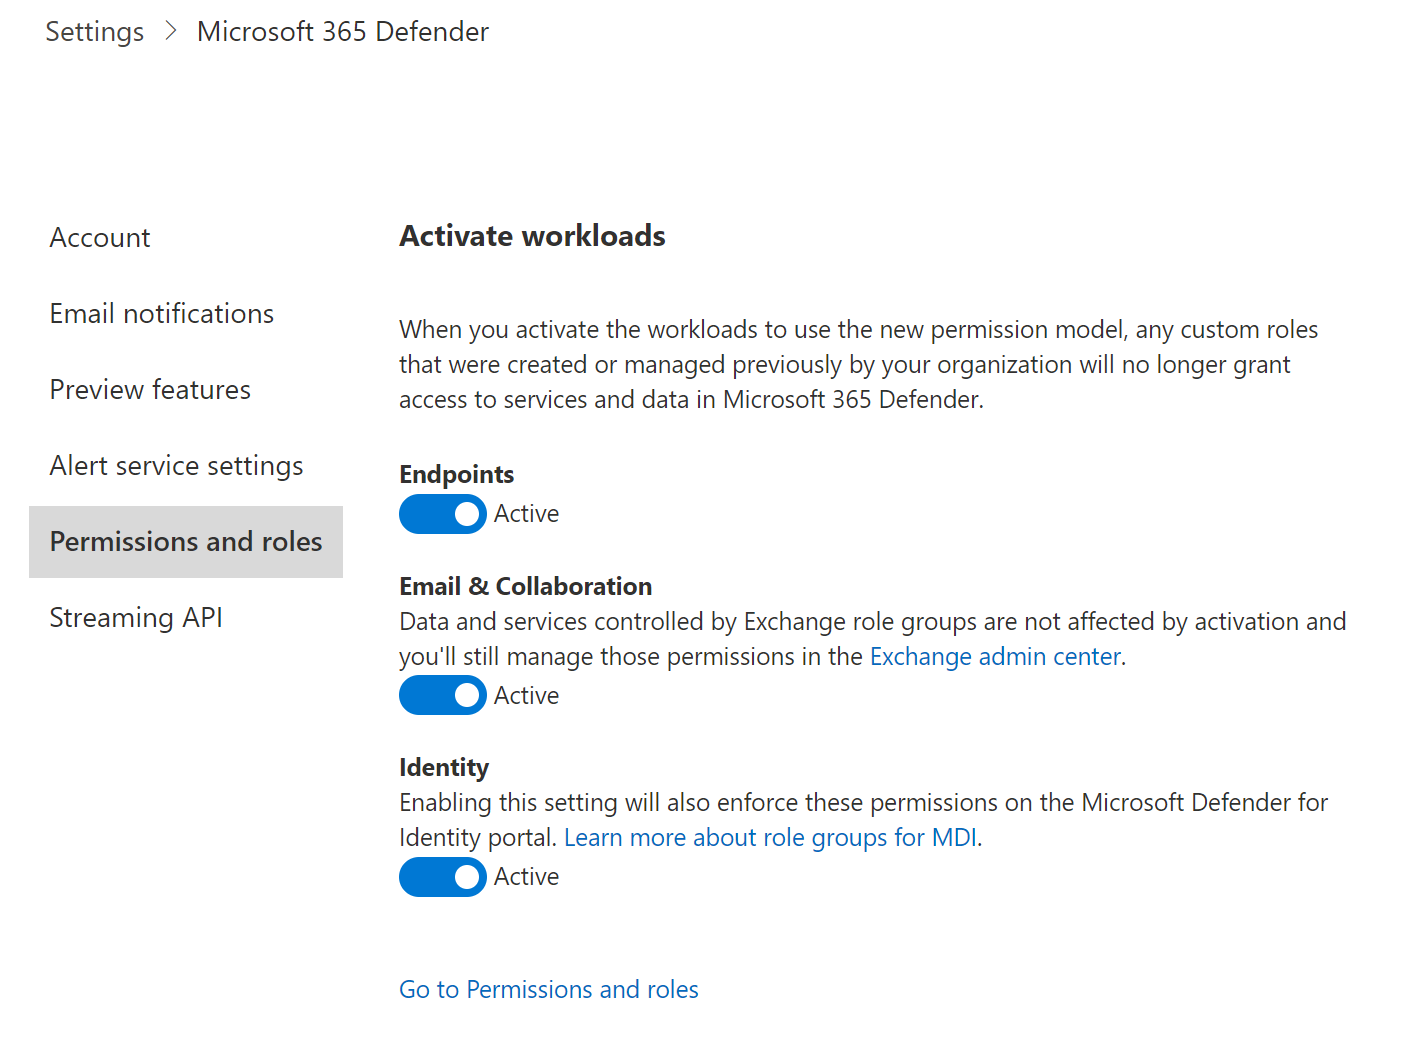Click the Activate workloads heading

click(532, 236)
